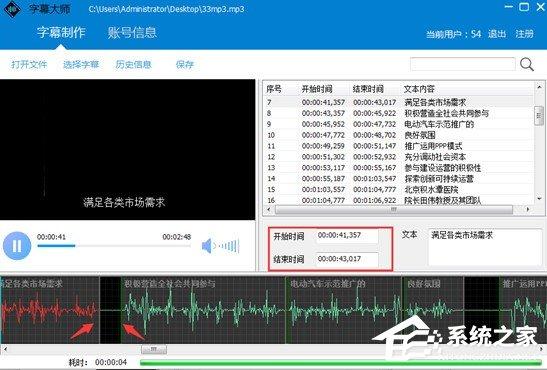This screenshot has height=370, width=547.
Task: Select row 11 推广运用PPP模式
Action: pyautogui.click(x=398, y=146)
